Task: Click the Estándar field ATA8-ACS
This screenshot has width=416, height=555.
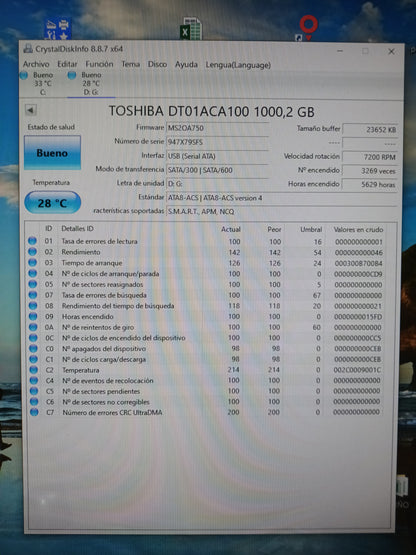Action: point(281,198)
